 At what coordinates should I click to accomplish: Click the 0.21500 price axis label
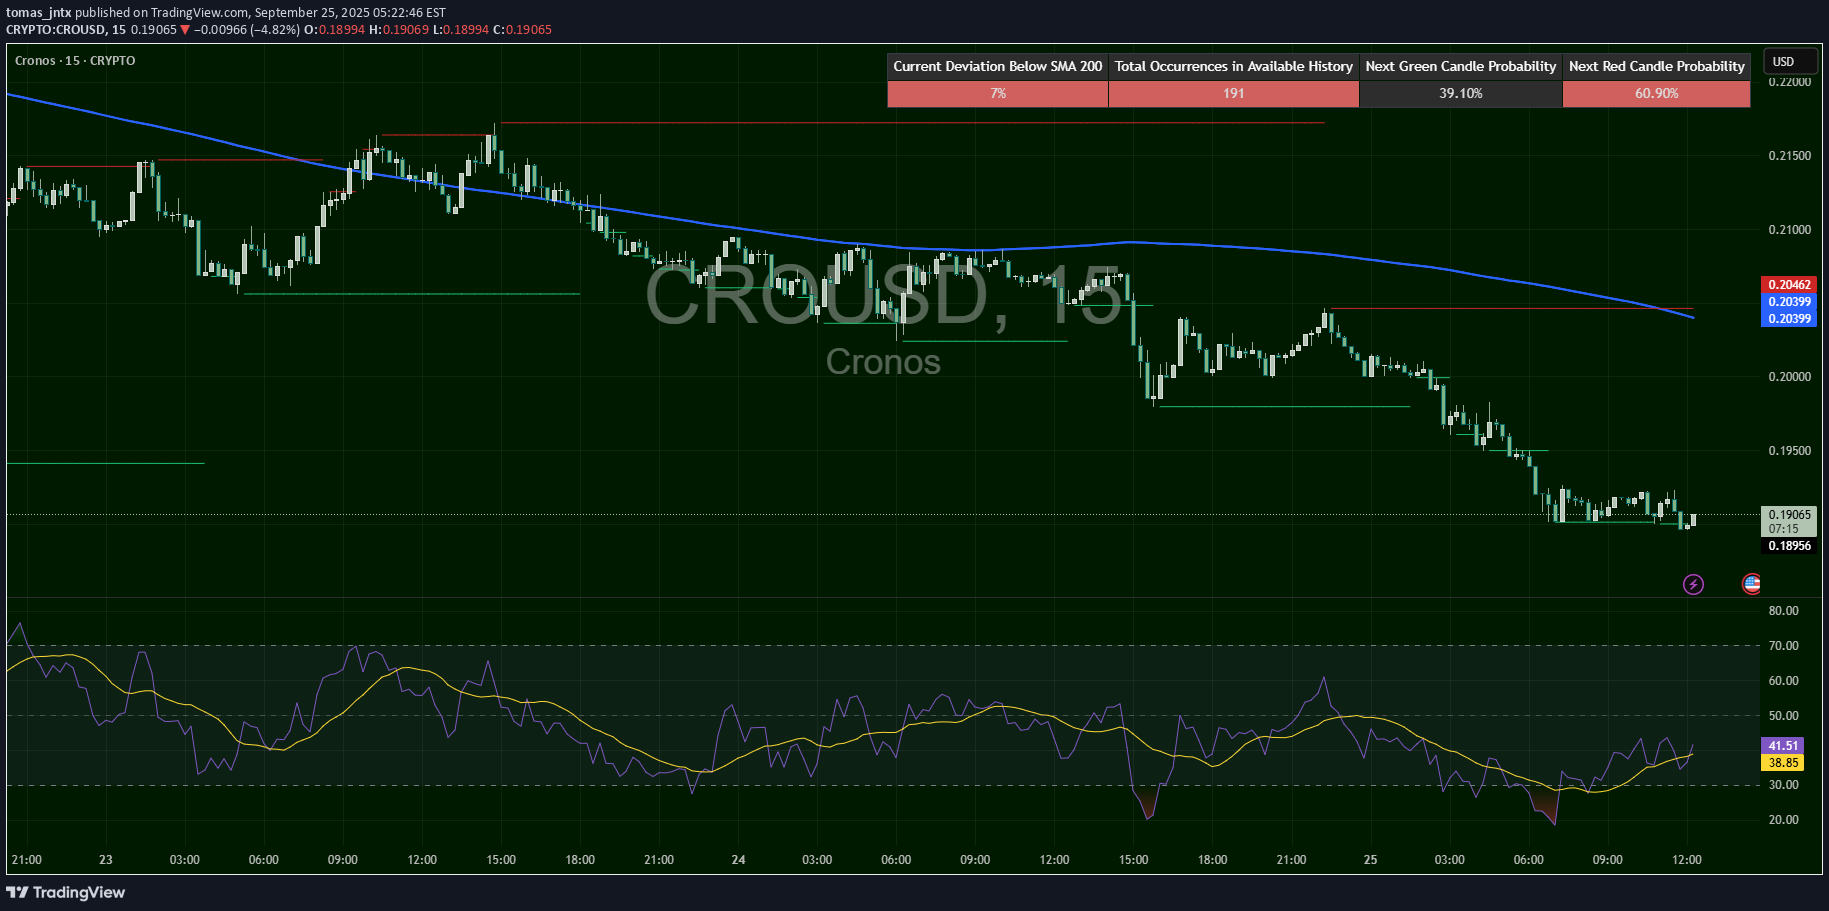[1789, 156]
